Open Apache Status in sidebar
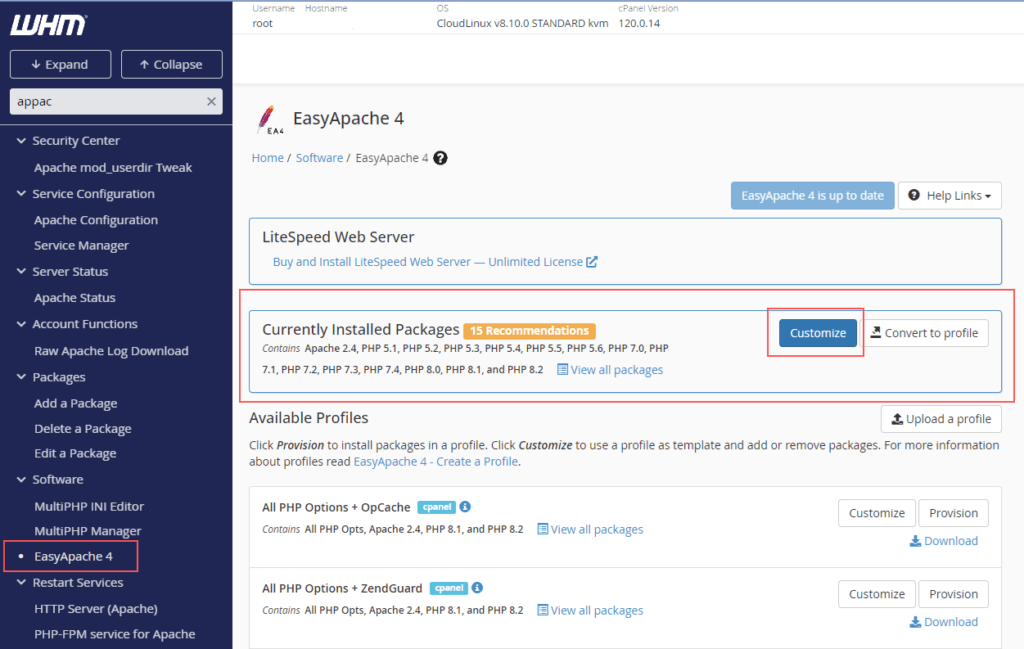Viewport: 1024px width, 649px height. tap(74, 298)
